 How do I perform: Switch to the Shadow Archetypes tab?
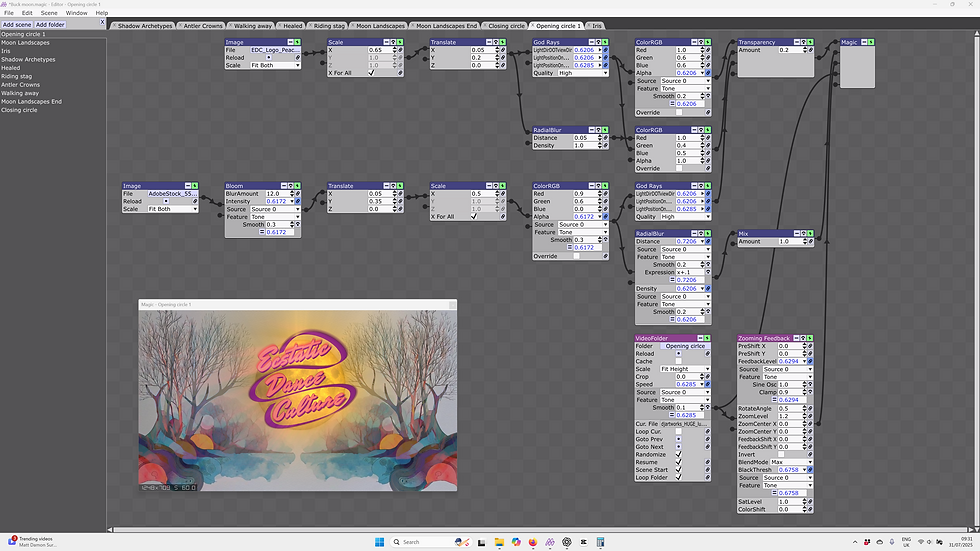click(x=144, y=26)
